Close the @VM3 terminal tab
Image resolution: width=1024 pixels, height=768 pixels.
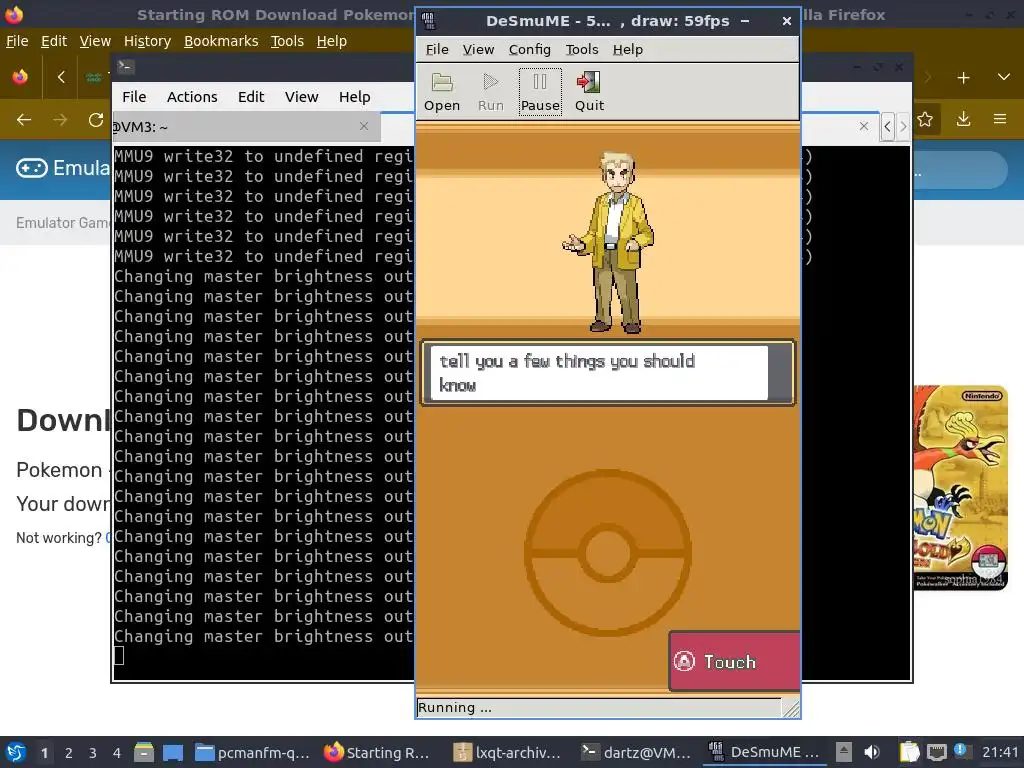(364, 126)
